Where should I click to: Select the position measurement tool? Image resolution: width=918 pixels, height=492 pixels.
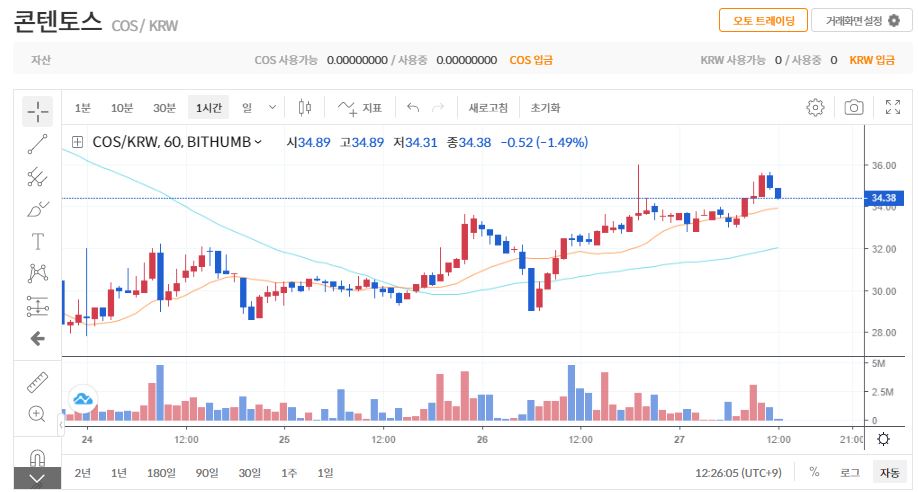pos(37,306)
